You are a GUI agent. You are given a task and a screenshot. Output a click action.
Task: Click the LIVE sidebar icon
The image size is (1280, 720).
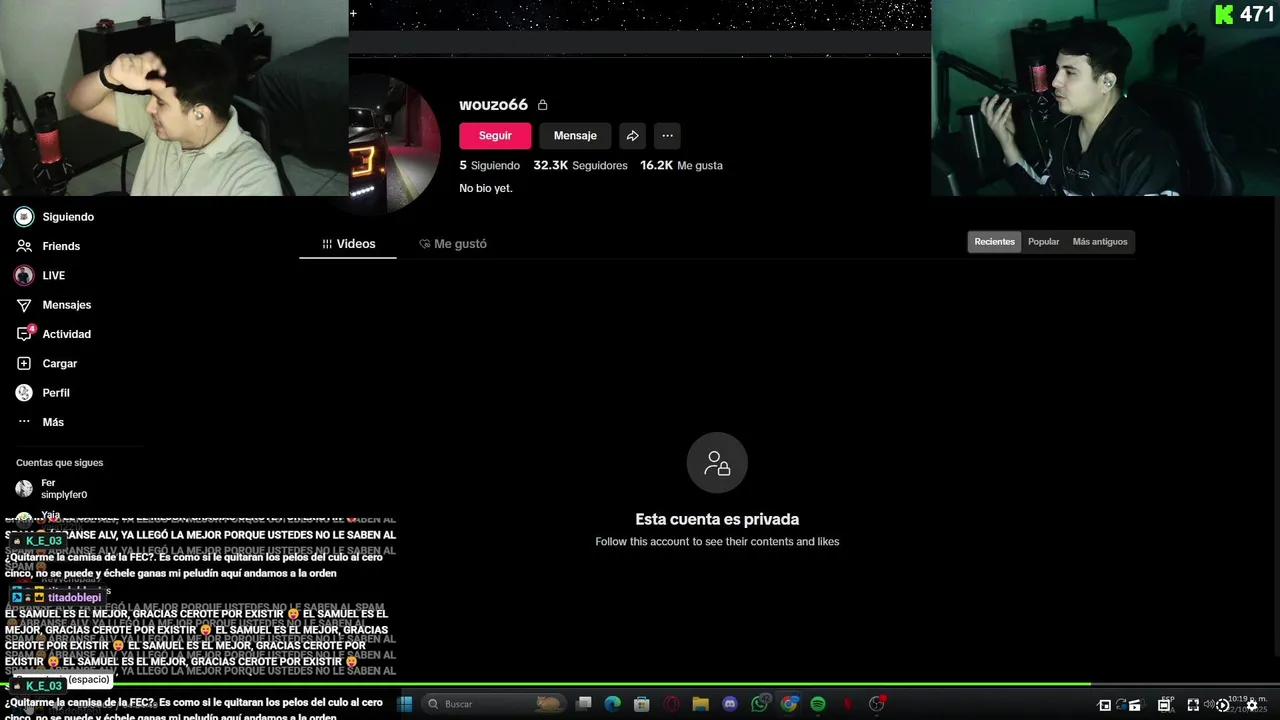pos(24,275)
